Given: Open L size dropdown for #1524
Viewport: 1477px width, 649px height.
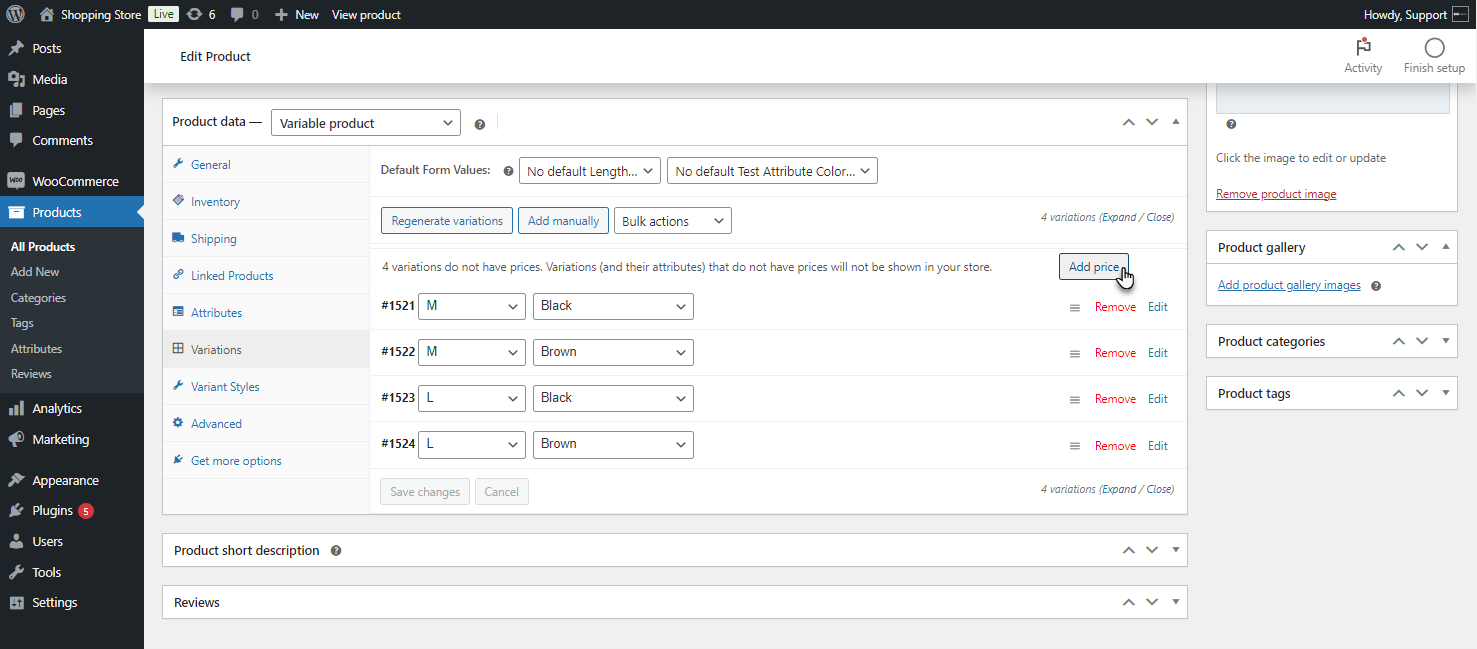Looking at the screenshot, I should point(472,444).
